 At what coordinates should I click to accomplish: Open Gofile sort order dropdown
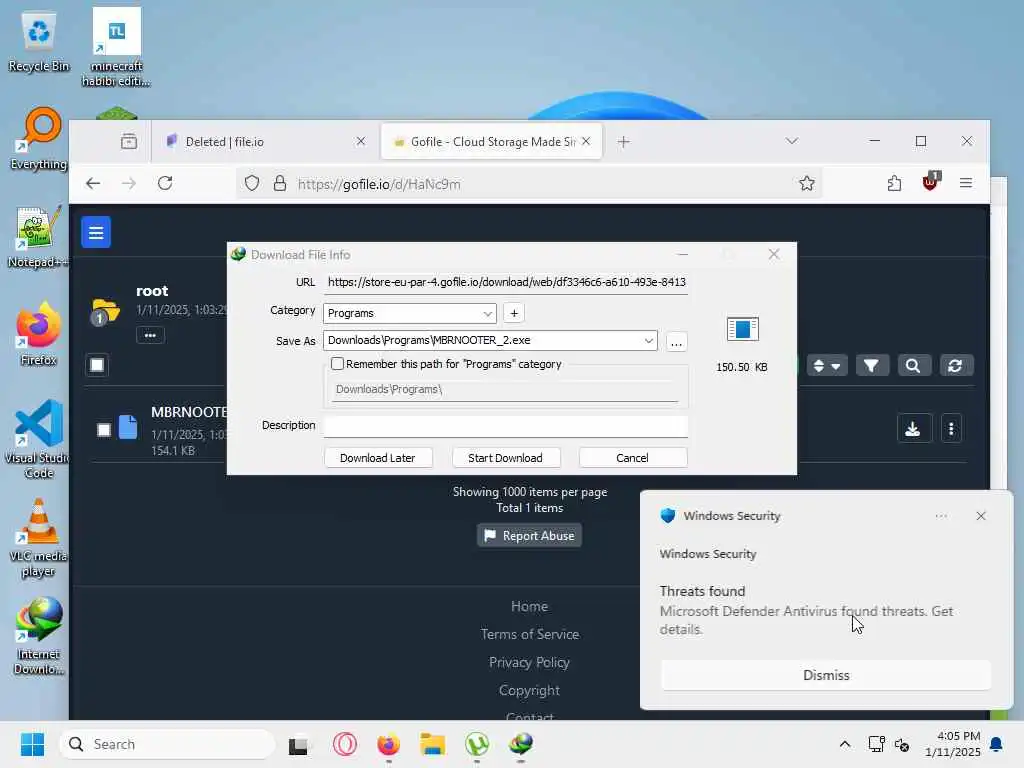[827, 366]
